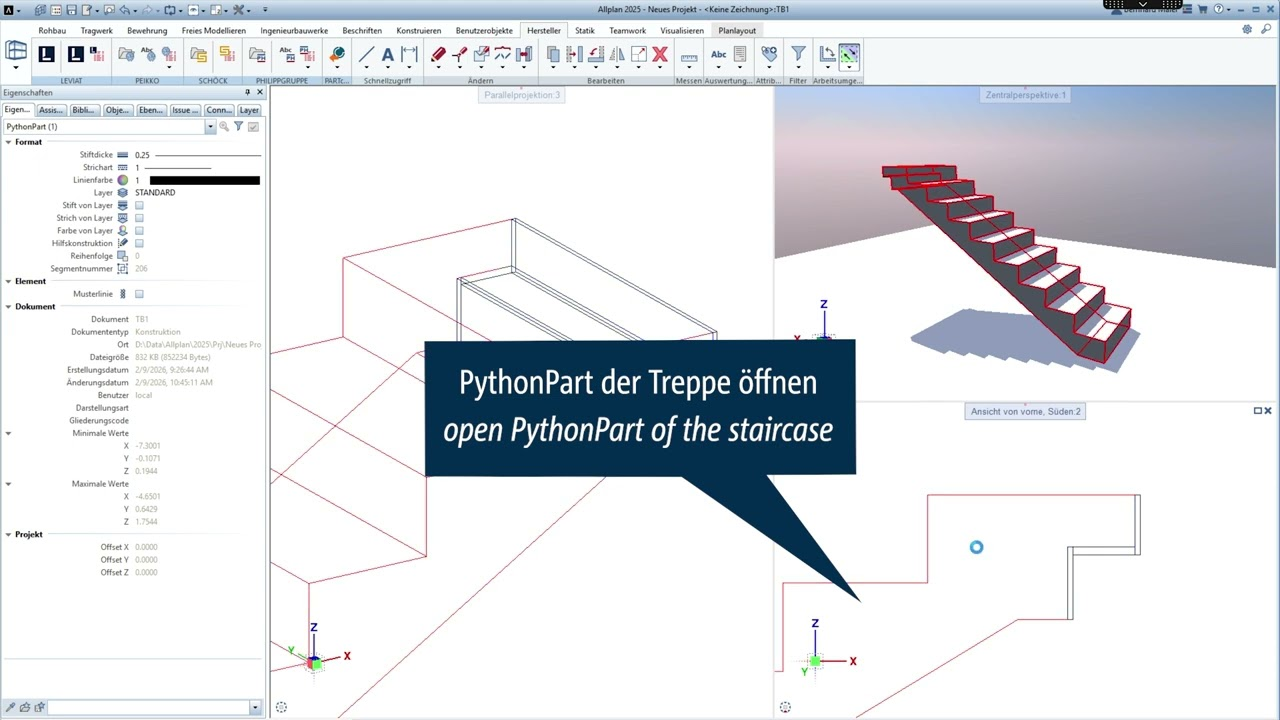Click the measure ruler icon in Messen

point(689,56)
